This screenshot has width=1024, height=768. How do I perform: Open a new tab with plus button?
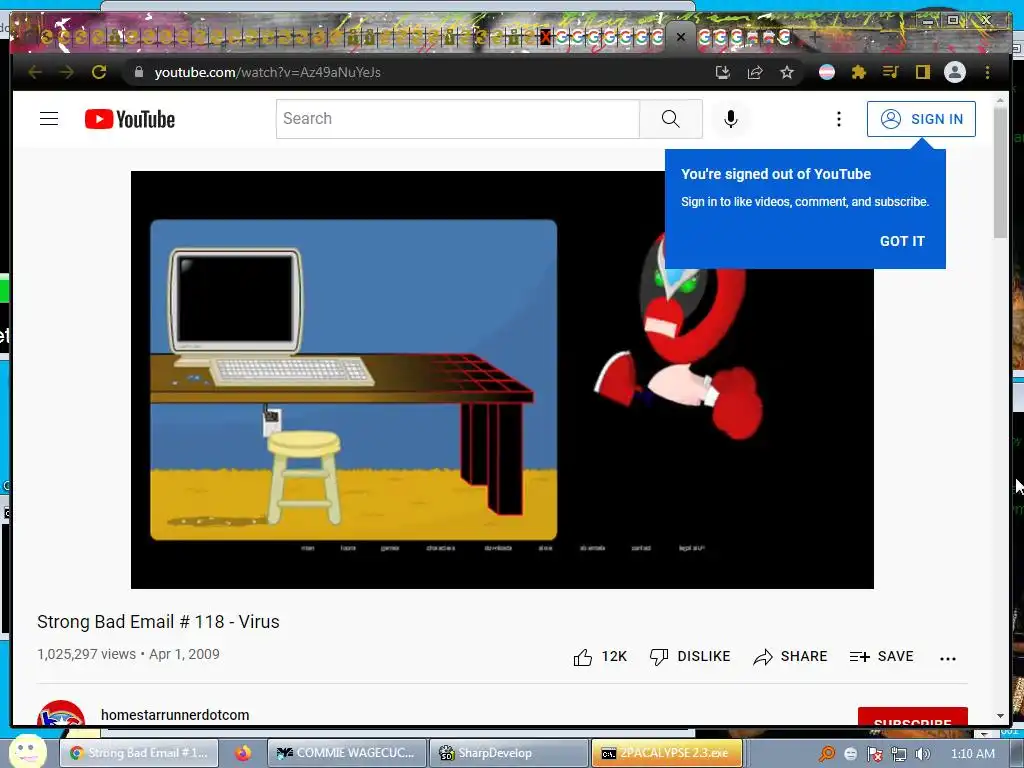814,37
